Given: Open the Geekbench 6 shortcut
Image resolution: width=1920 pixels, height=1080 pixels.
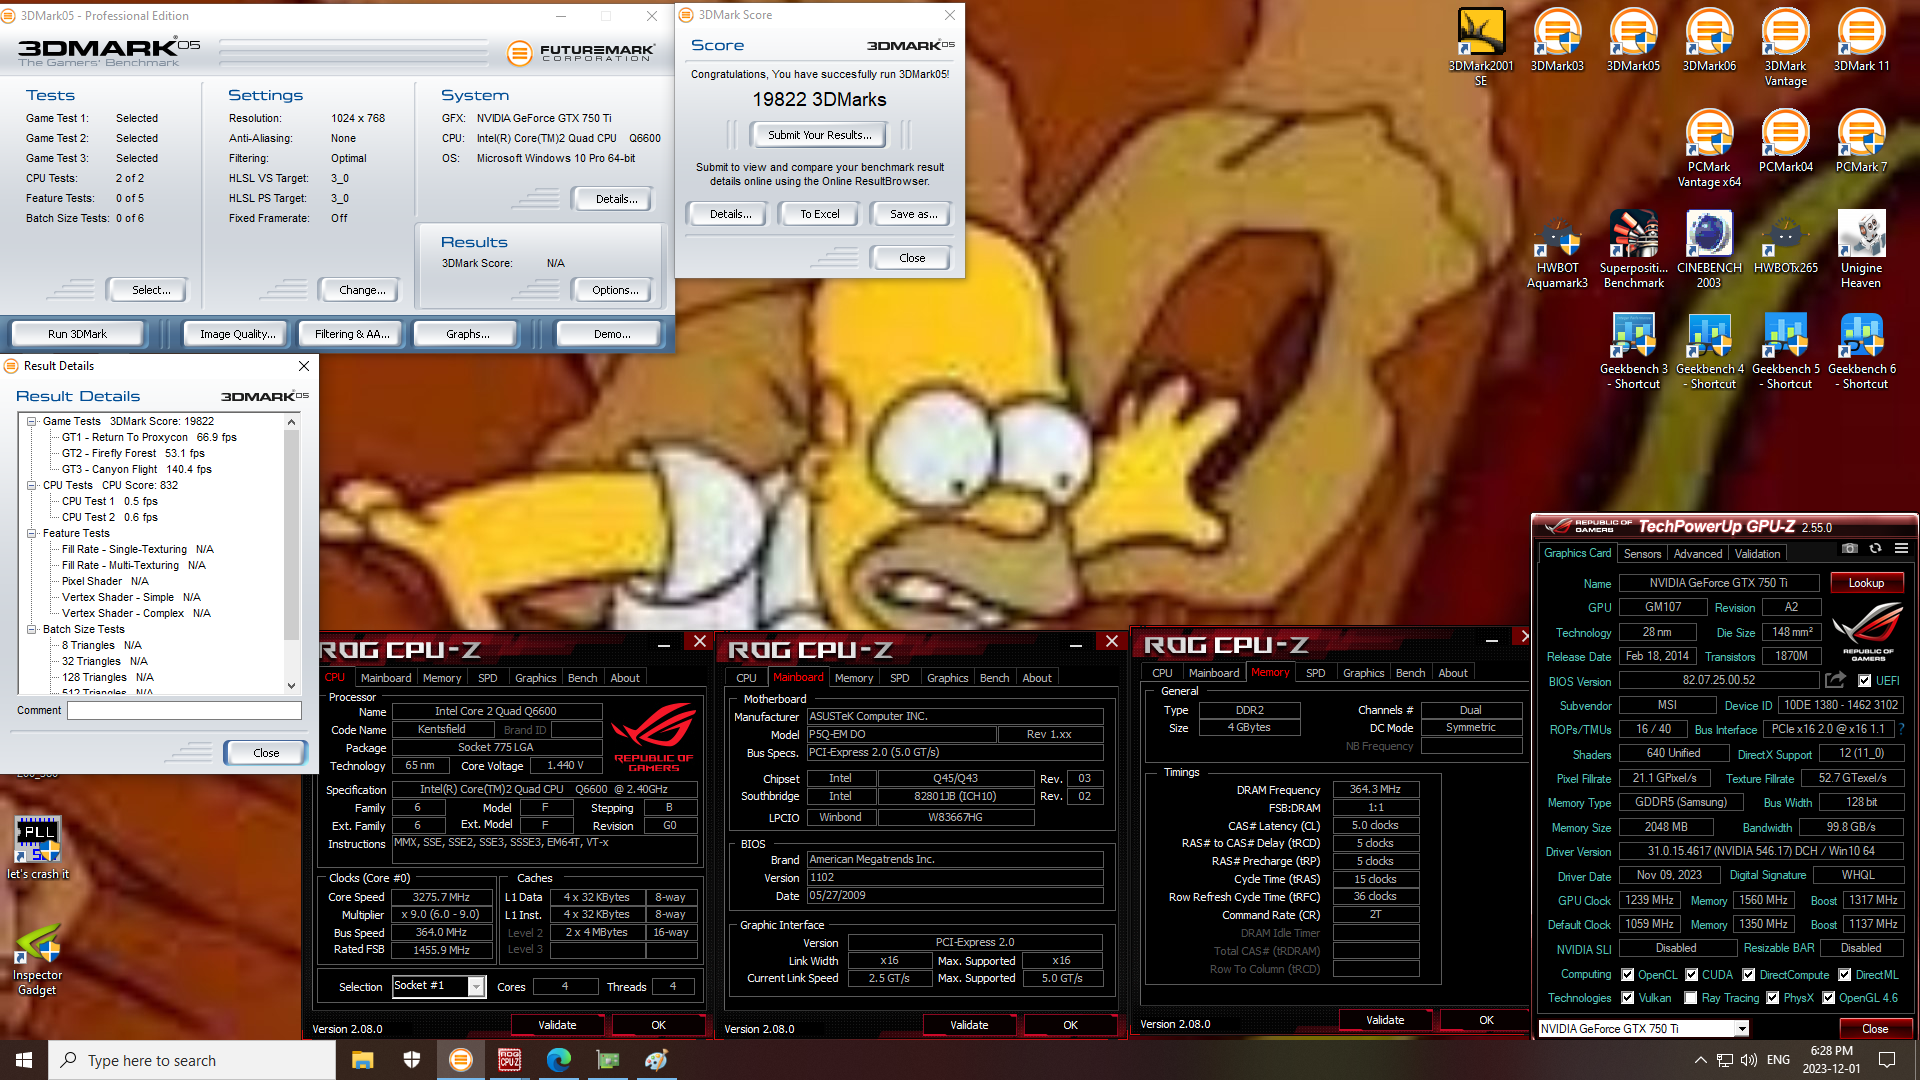Looking at the screenshot, I should (1861, 351).
